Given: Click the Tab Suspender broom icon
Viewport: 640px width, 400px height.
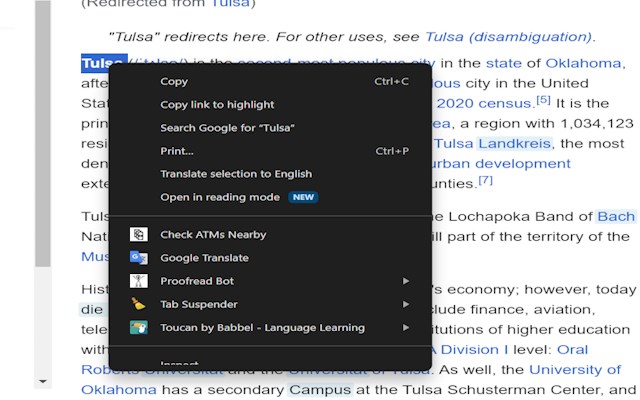Looking at the screenshot, I should tap(139, 304).
